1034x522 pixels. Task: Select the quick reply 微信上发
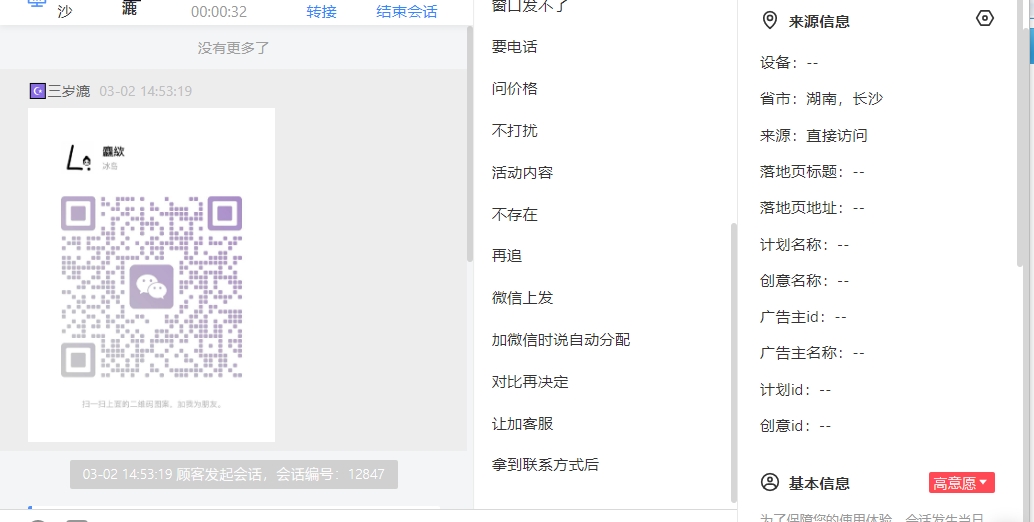tap(522, 298)
